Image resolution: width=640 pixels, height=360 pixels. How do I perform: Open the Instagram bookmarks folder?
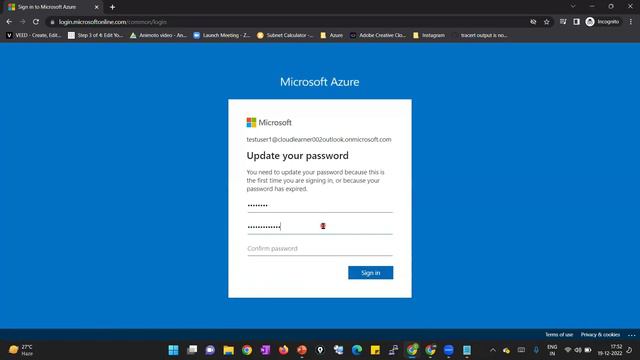(x=429, y=36)
